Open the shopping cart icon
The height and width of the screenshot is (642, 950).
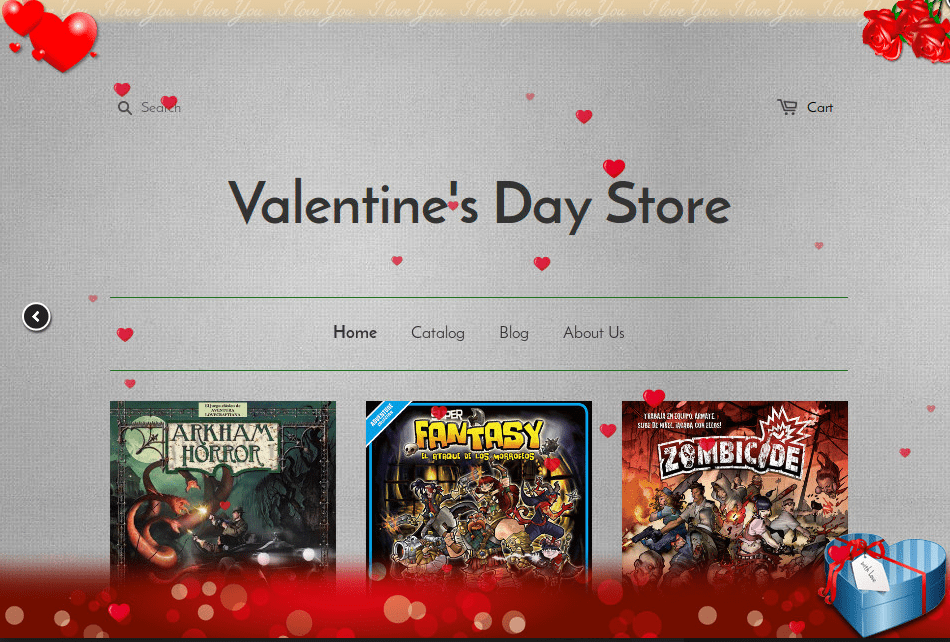(787, 107)
